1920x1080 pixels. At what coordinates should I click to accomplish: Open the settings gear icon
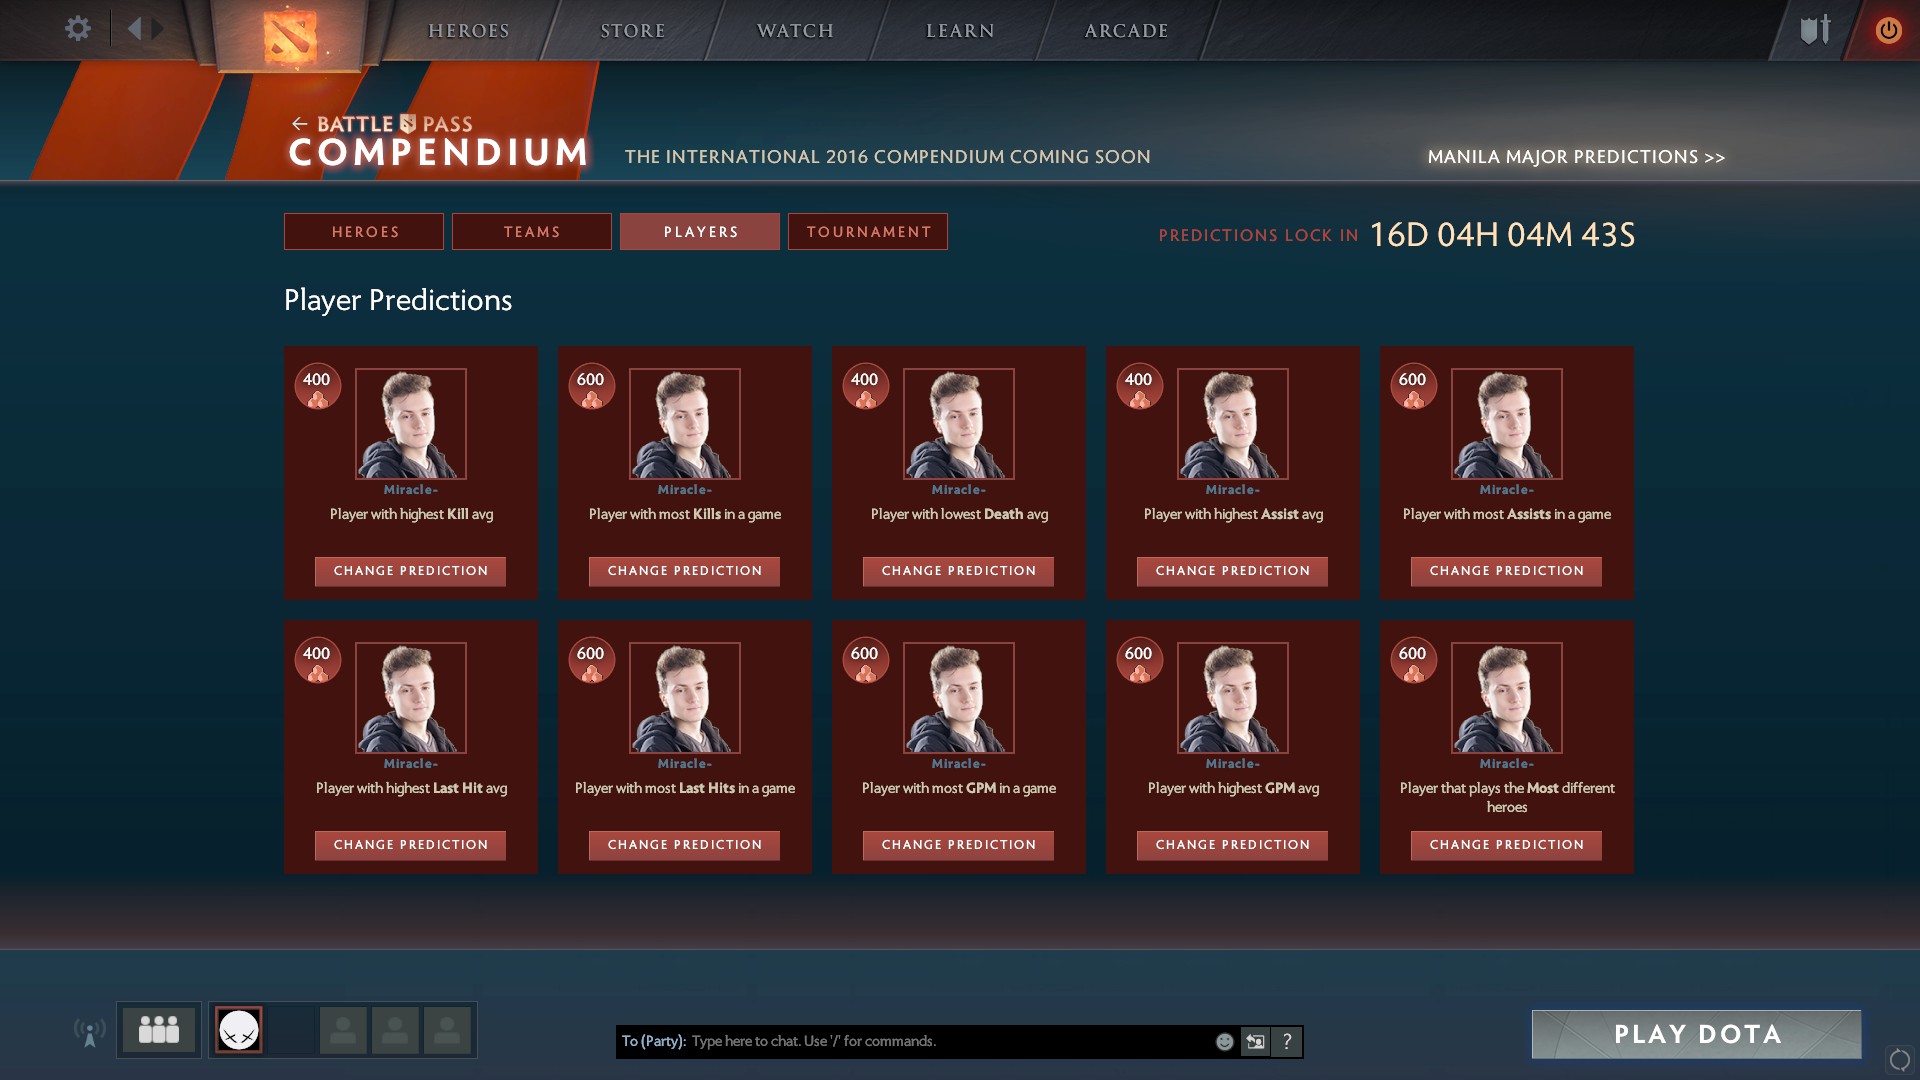coord(77,29)
